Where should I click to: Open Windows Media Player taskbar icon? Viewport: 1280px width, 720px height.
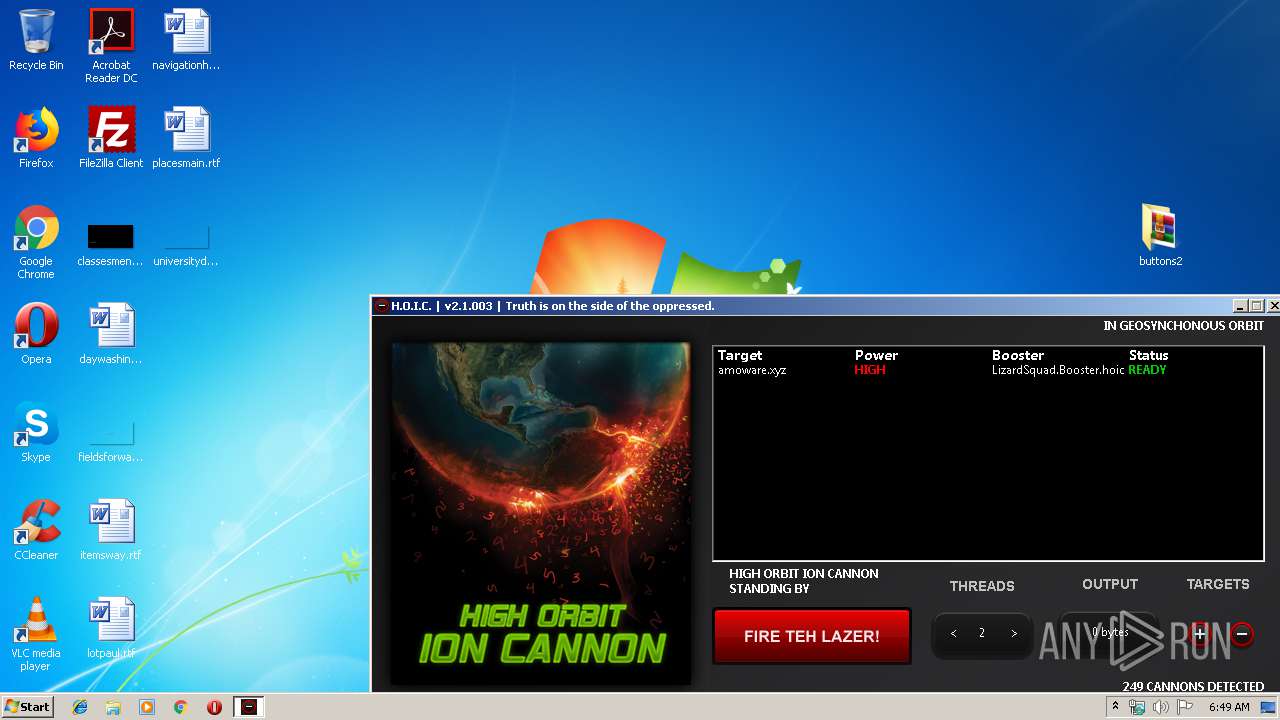[147, 707]
